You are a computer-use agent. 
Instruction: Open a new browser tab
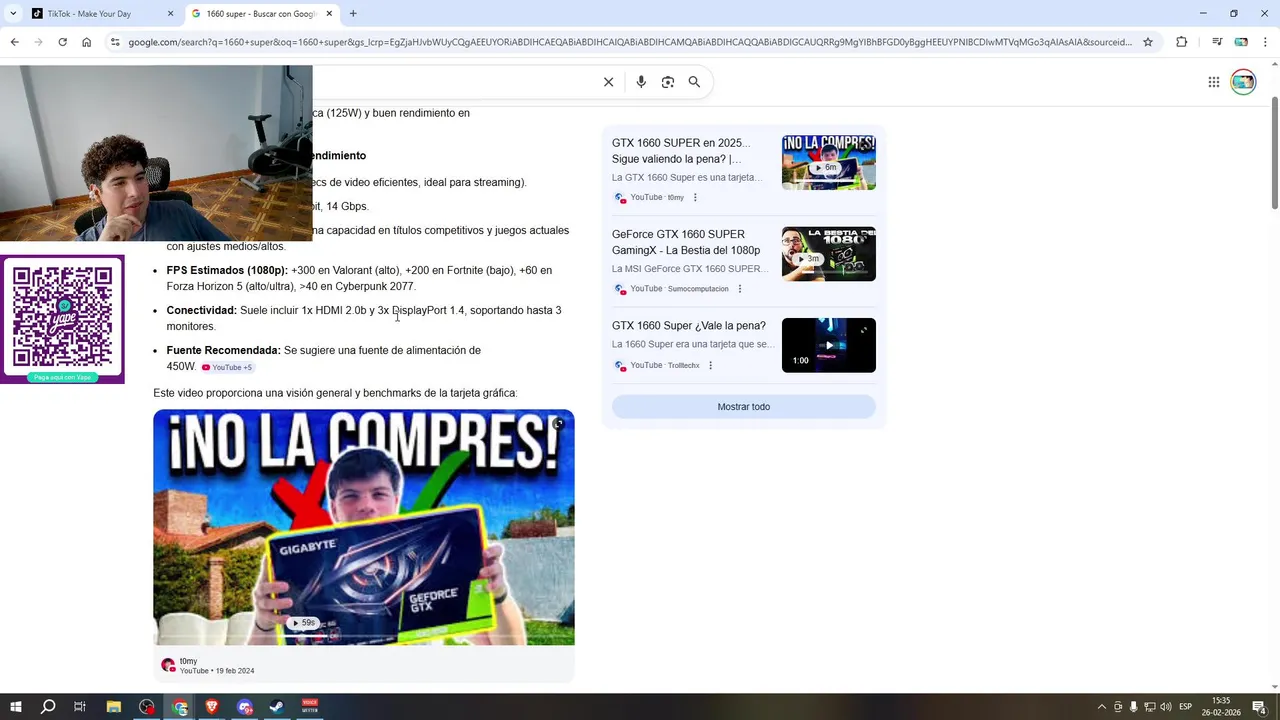point(353,14)
